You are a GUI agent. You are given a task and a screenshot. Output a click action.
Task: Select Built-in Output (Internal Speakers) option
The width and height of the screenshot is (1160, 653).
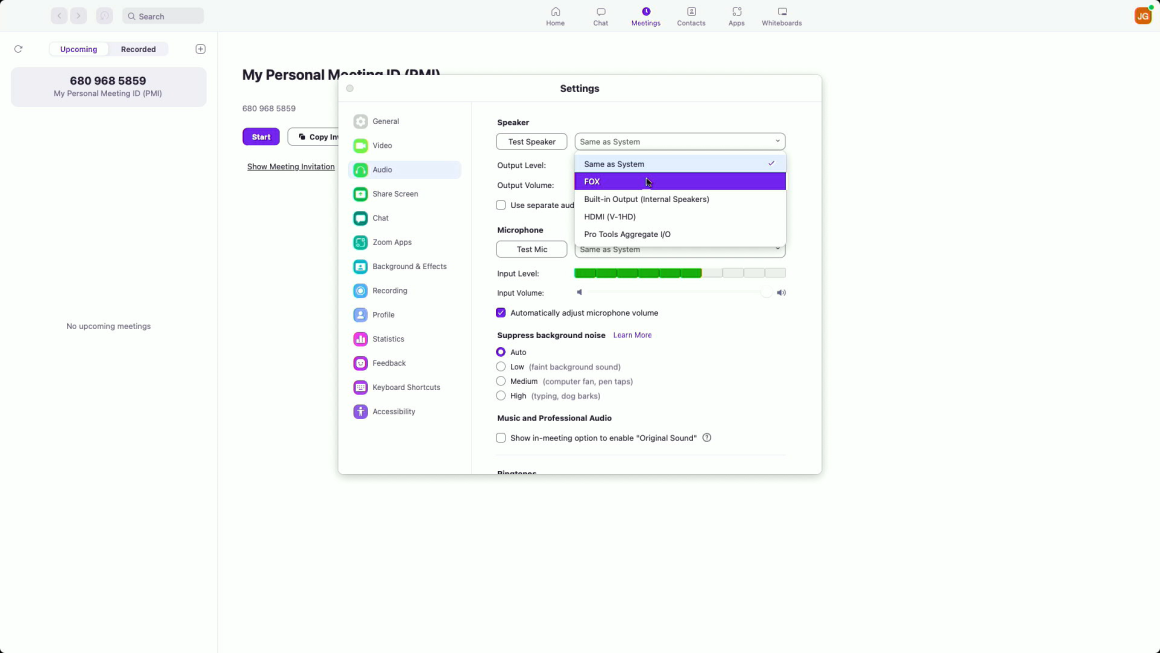click(646, 199)
